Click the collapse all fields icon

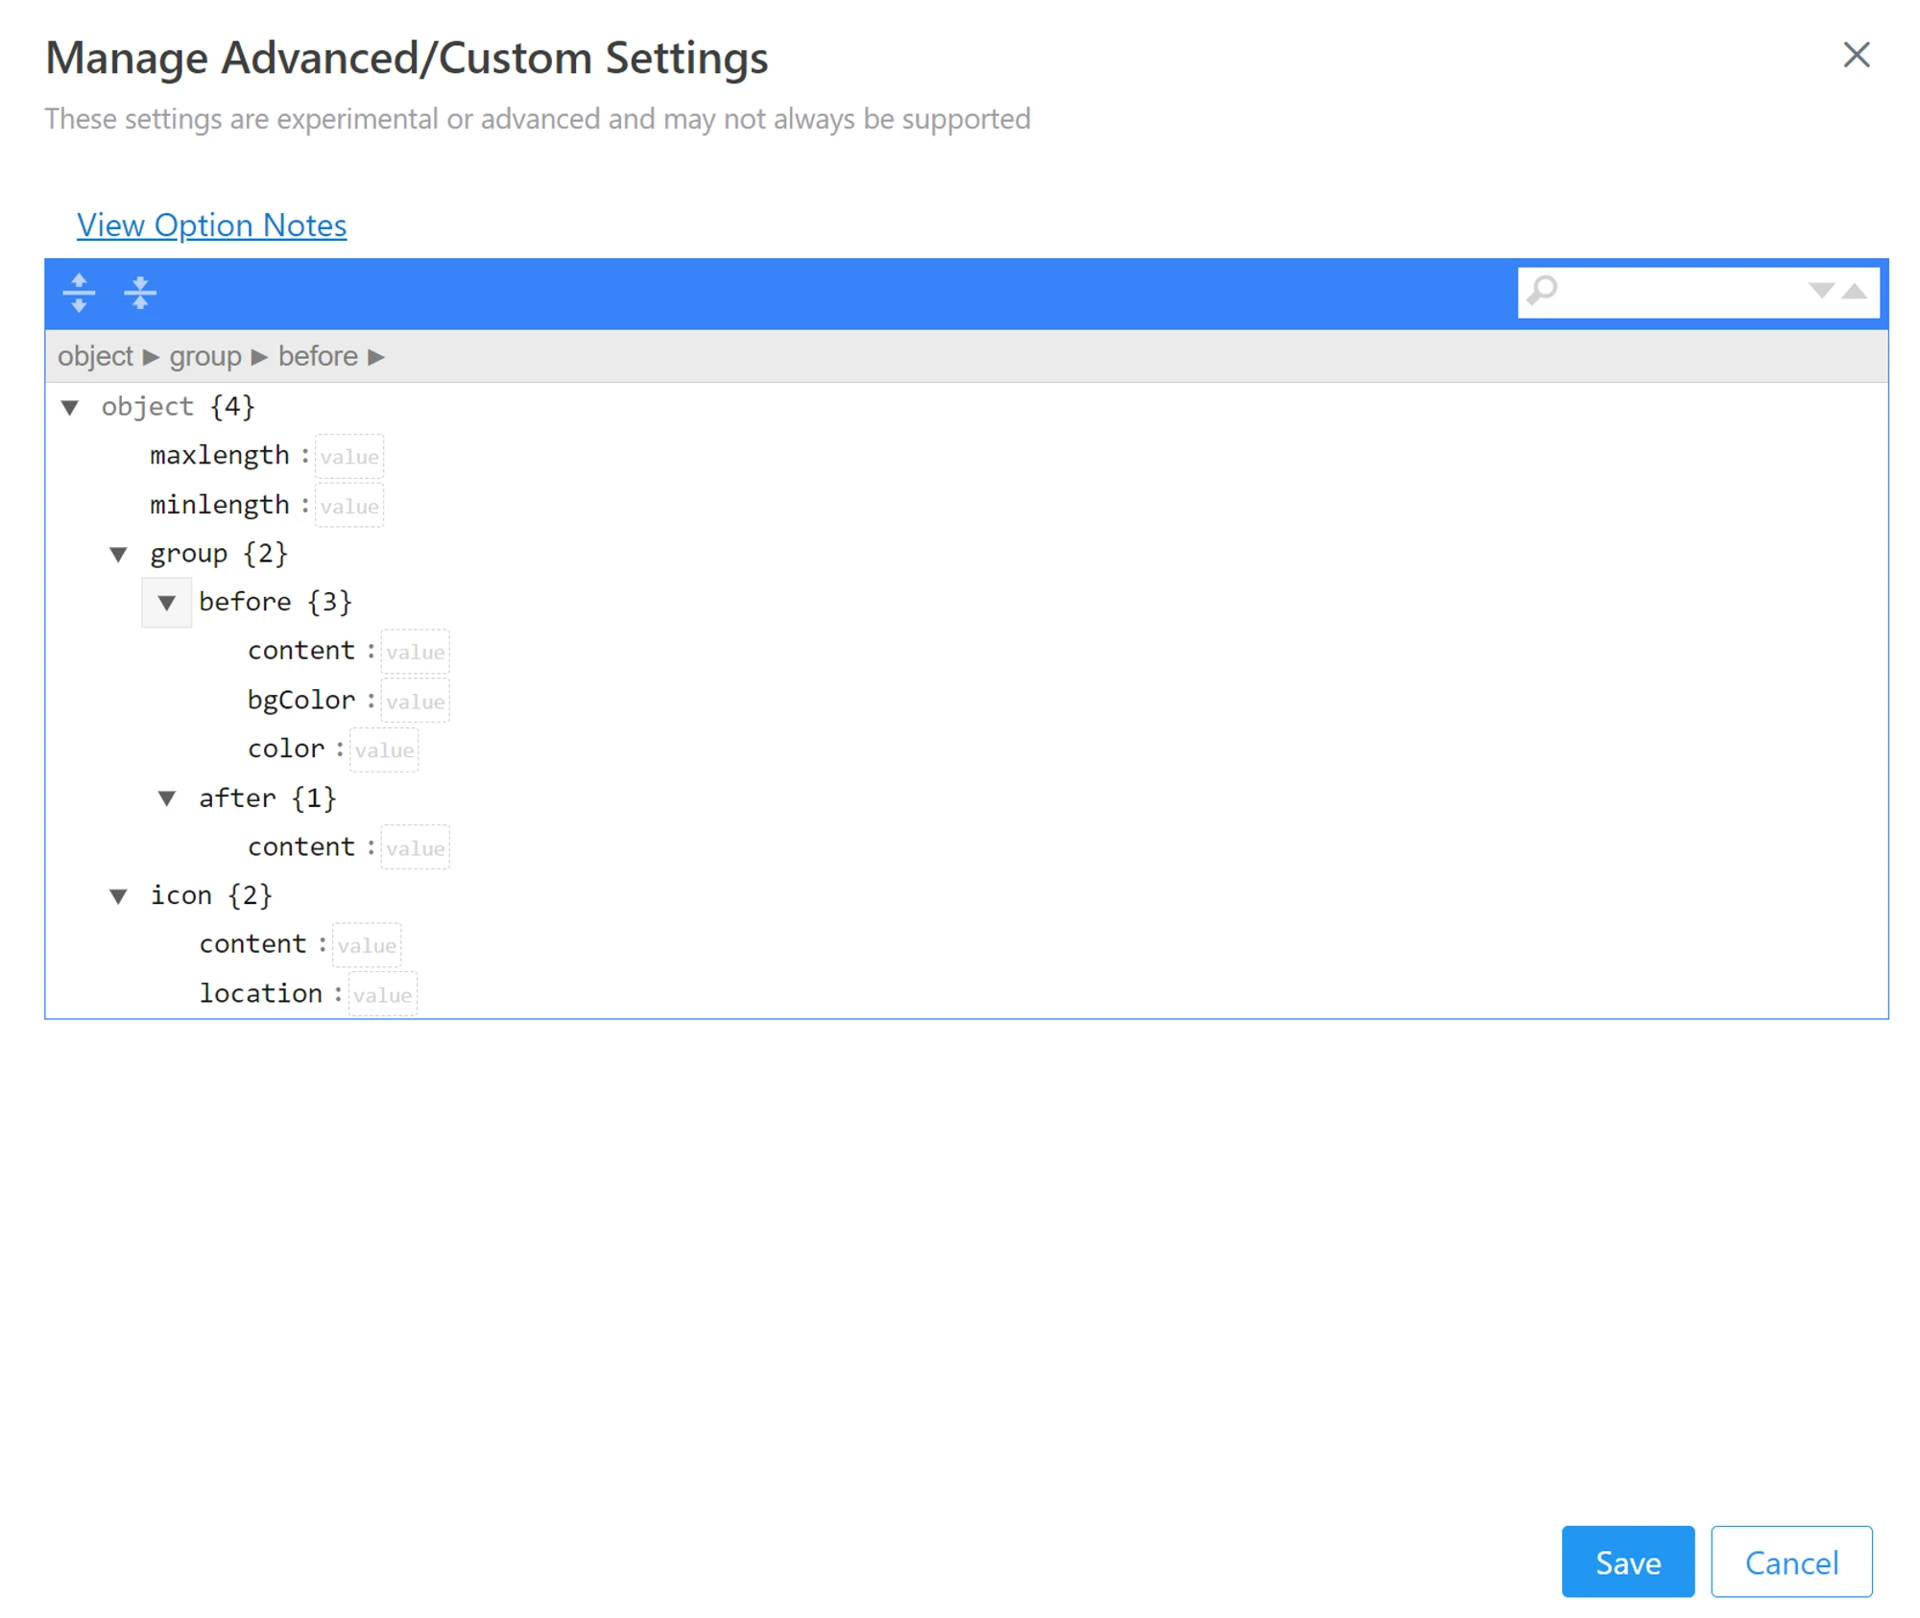click(x=140, y=293)
